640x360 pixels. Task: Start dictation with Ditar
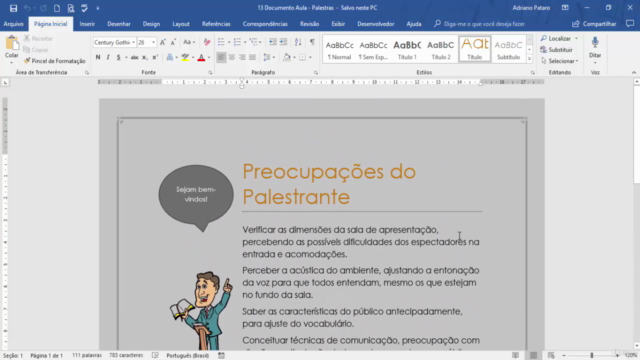[x=595, y=49]
